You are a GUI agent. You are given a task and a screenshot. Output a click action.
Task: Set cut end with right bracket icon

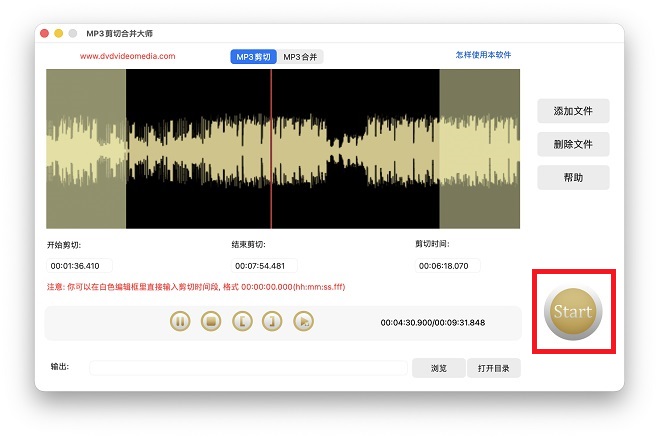tap(272, 321)
